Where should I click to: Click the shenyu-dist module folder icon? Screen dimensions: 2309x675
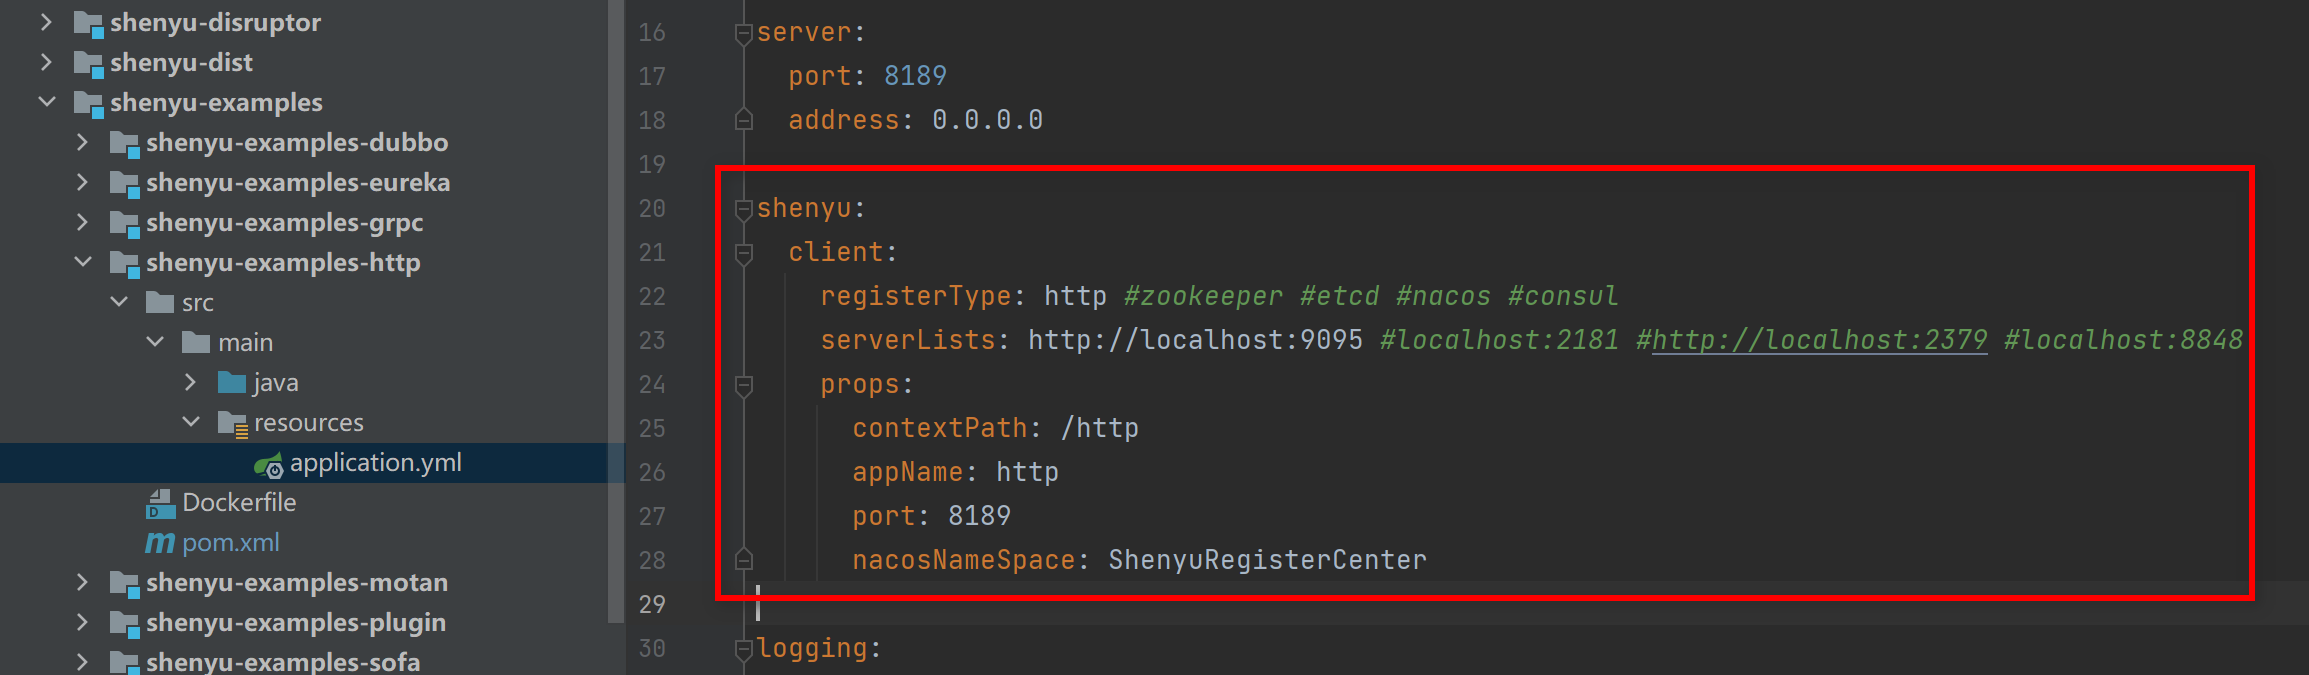pyautogui.click(x=88, y=64)
